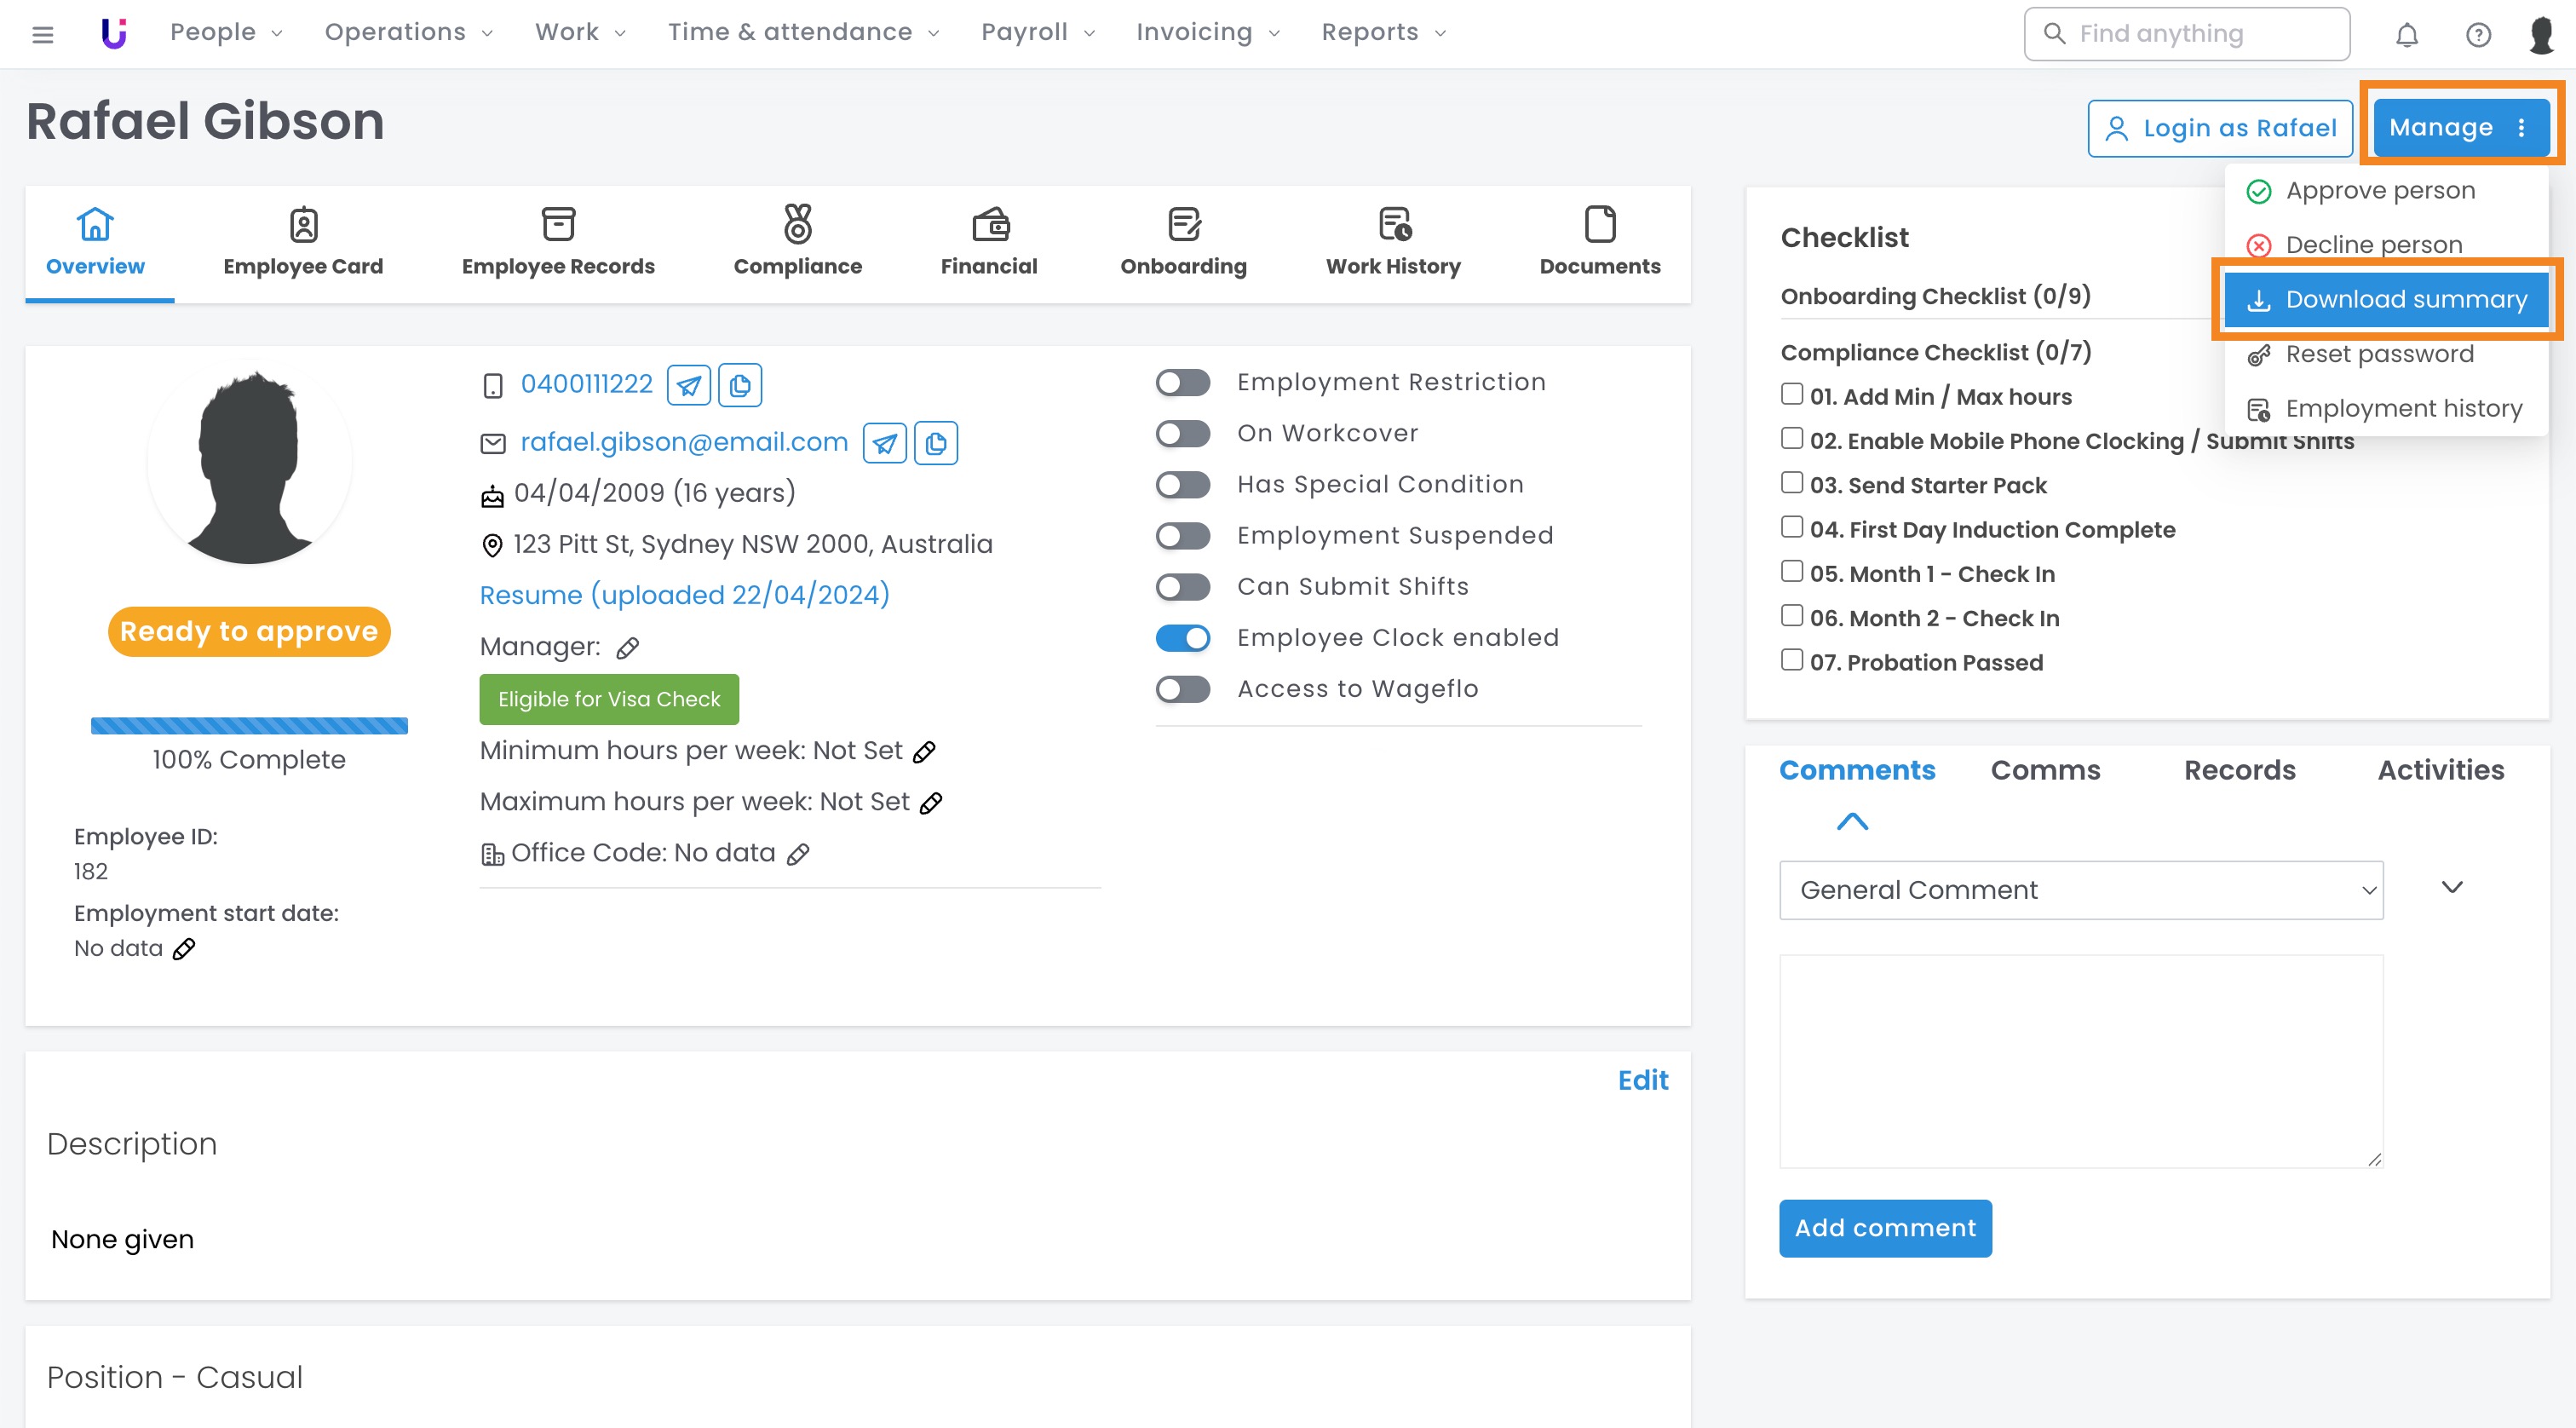This screenshot has height=1428, width=2576.
Task: Edit the Manager pencil icon
Action: point(627,648)
